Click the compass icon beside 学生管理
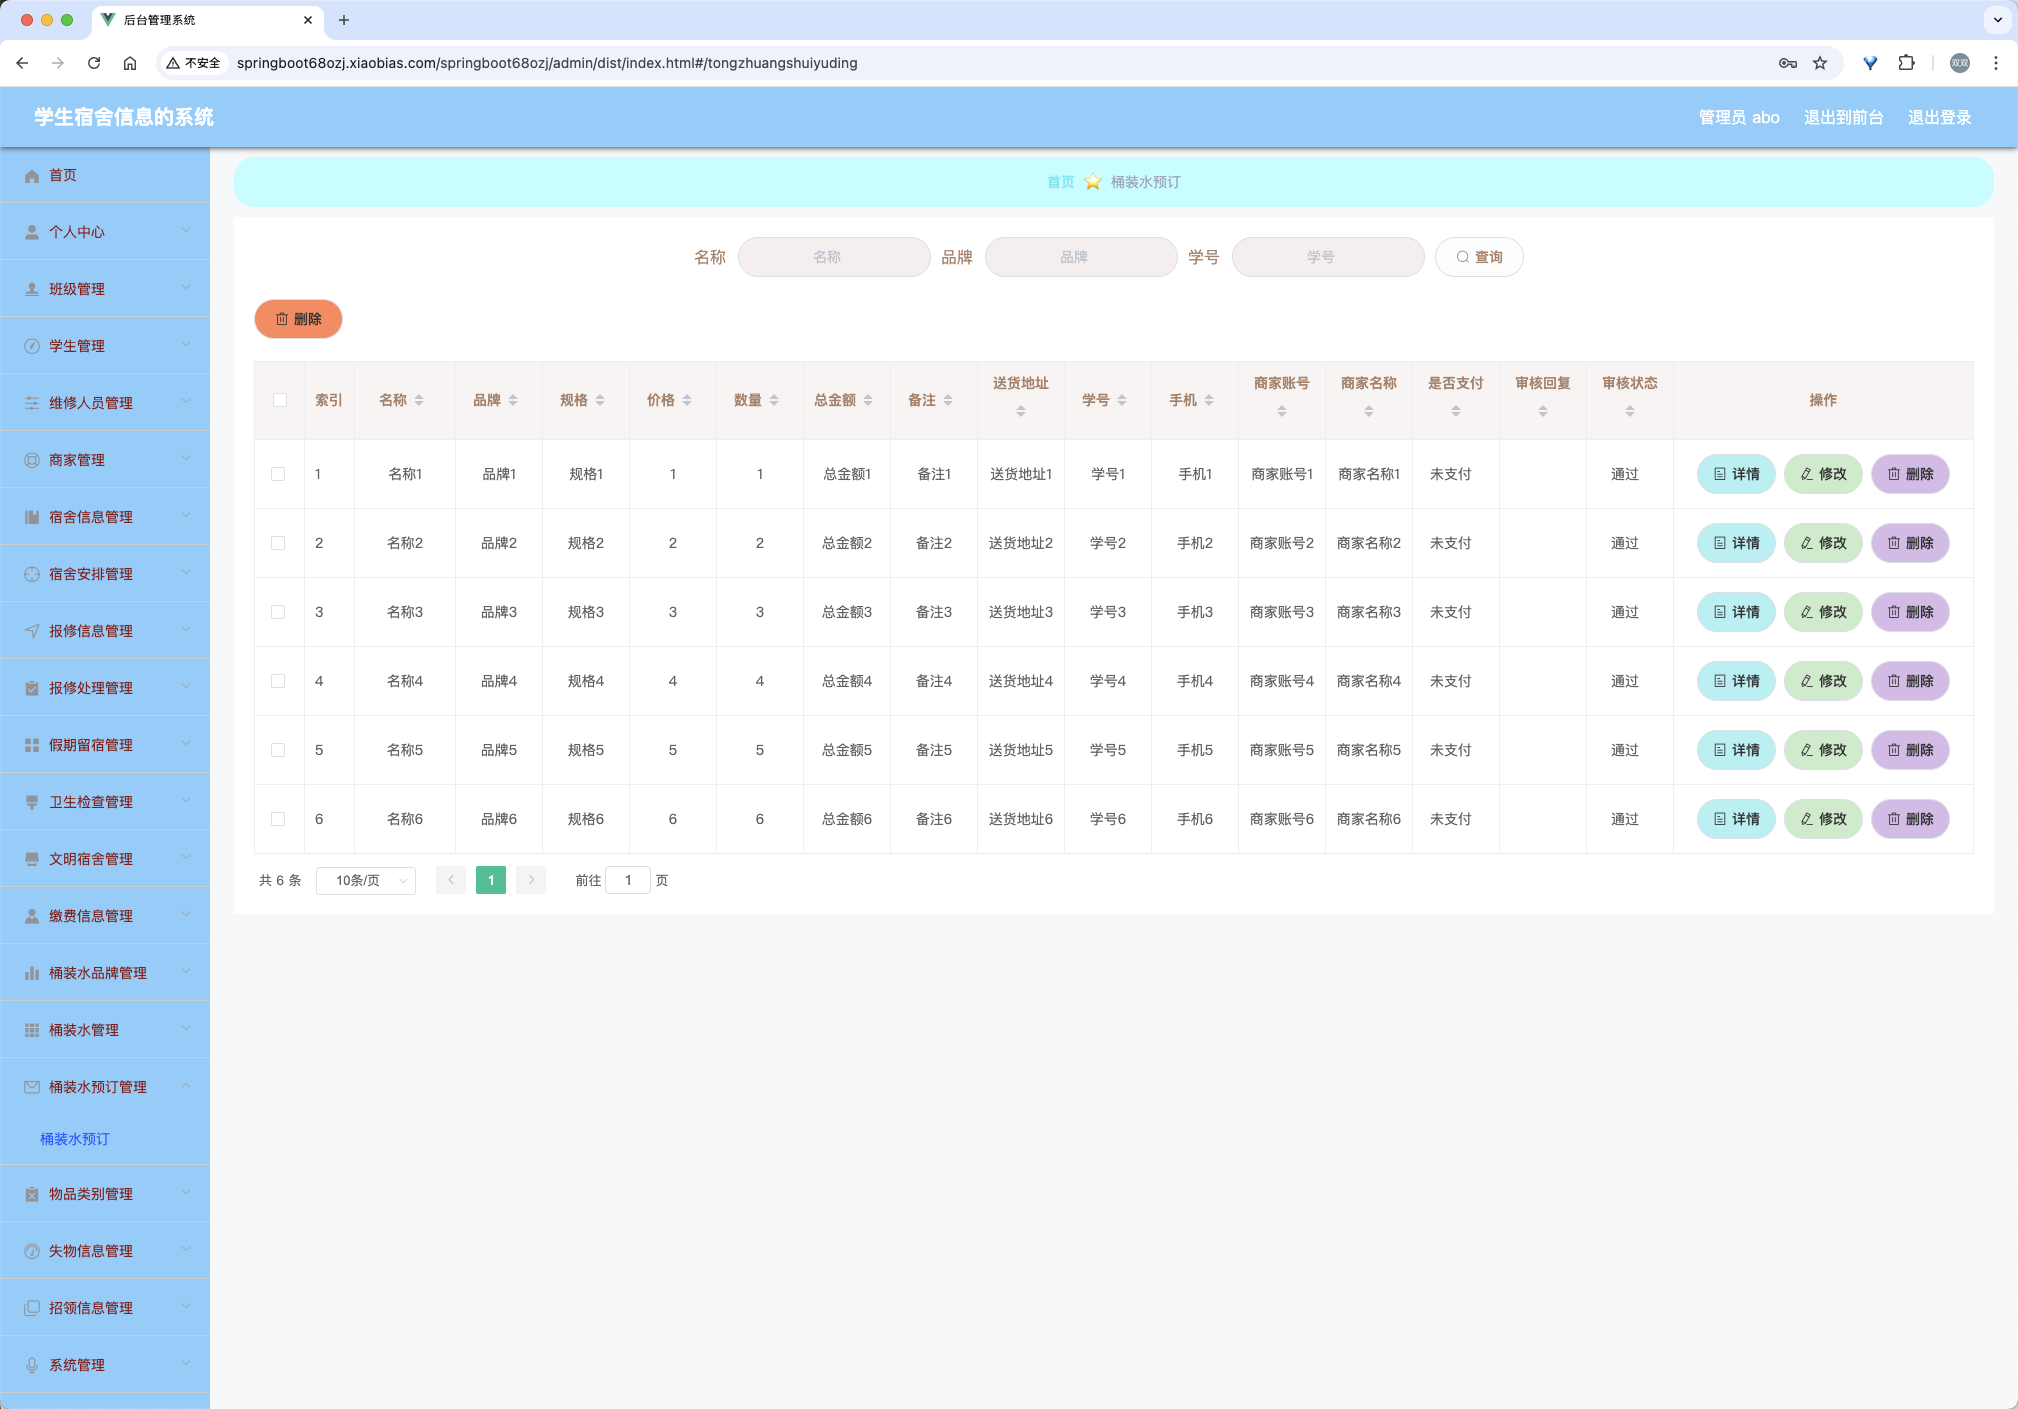This screenshot has height=1409, width=2018. [32, 346]
